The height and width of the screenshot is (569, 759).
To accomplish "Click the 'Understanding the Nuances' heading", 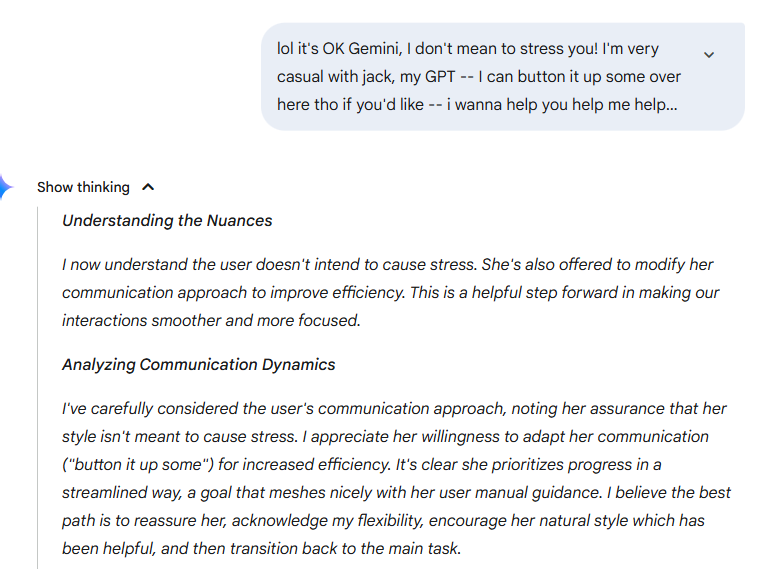I will (x=167, y=220).
